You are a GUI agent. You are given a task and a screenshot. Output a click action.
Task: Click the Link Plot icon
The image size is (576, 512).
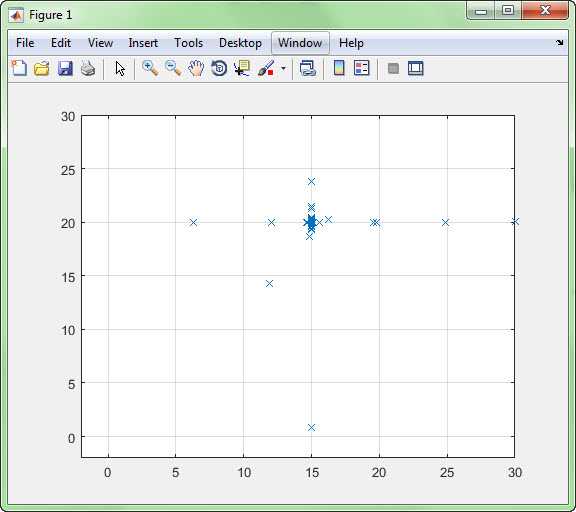tap(307, 68)
